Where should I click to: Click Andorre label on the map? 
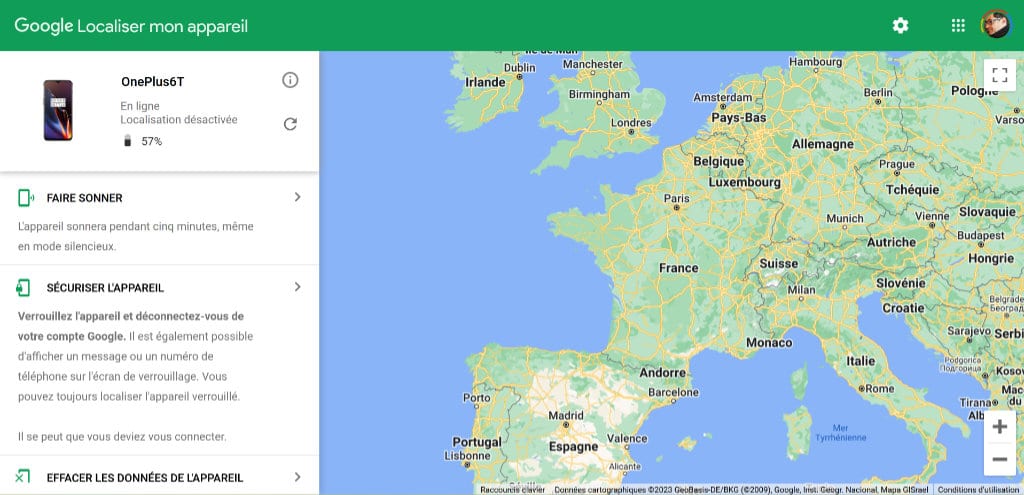click(663, 374)
